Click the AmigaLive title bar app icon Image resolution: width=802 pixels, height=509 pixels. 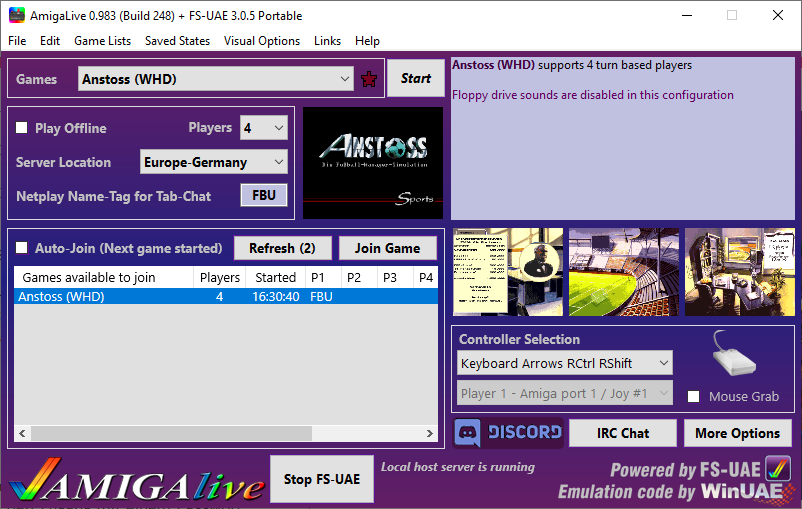(16, 15)
